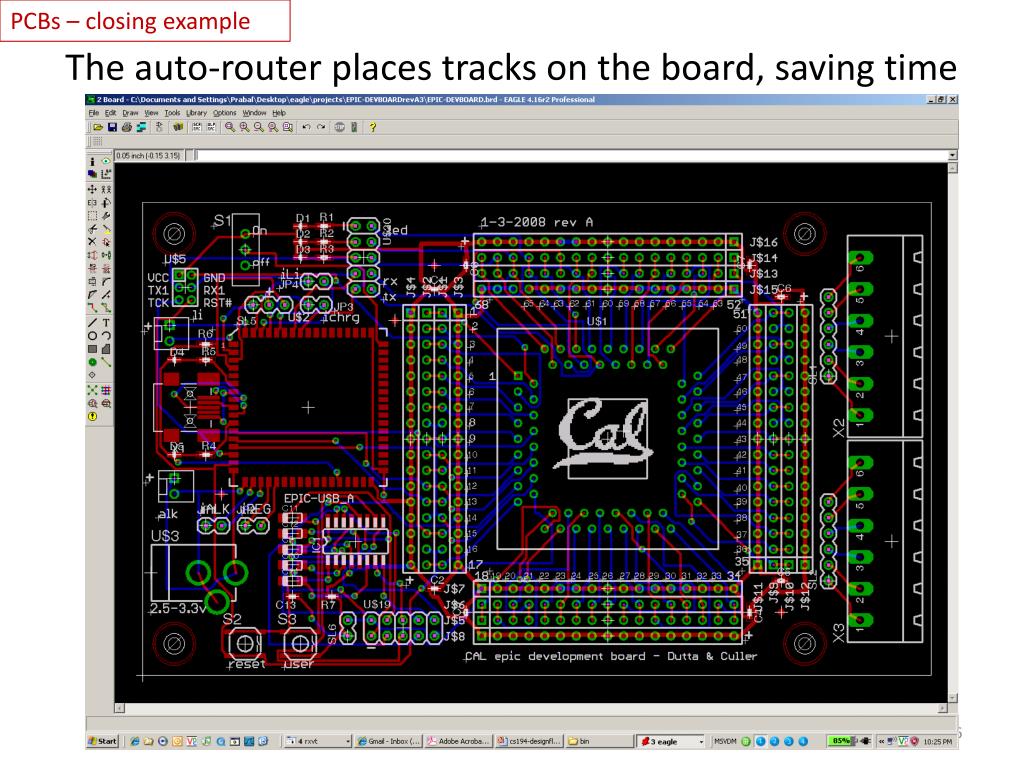Select the Add component tool
Viewport: 1024px width, 768px height.
(x=106, y=242)
